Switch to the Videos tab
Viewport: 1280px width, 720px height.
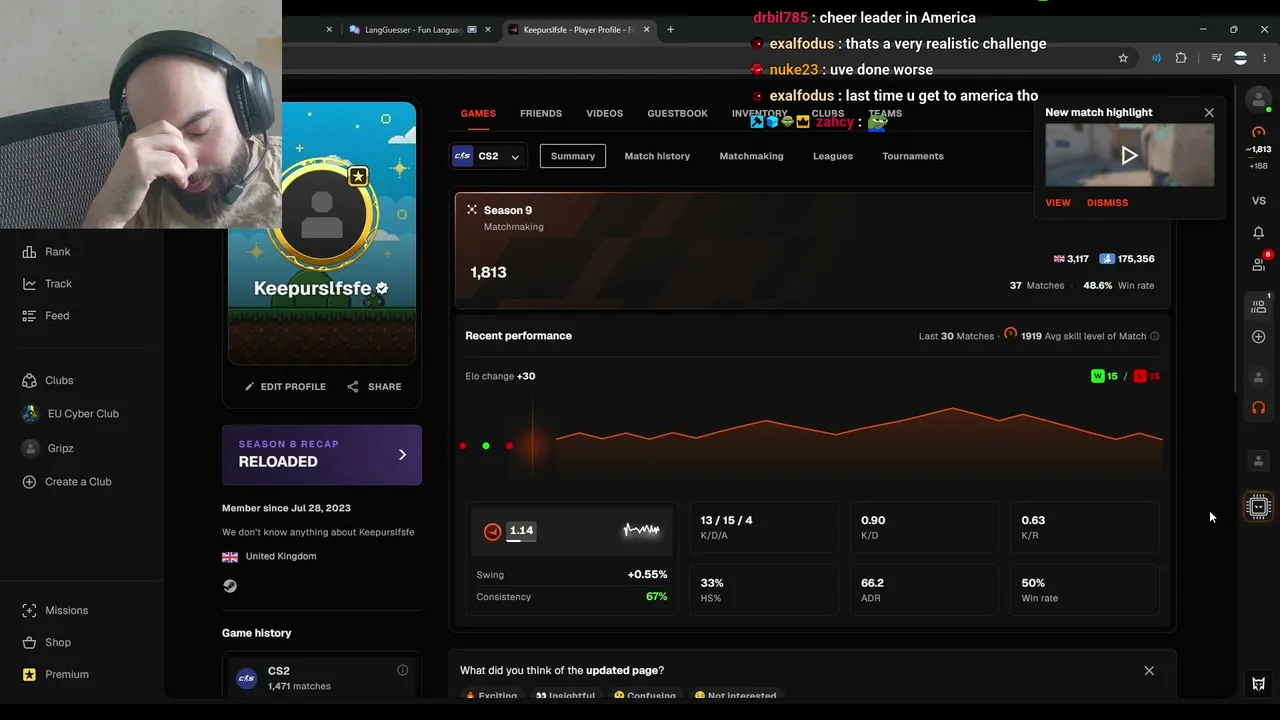tap(604, 113)
